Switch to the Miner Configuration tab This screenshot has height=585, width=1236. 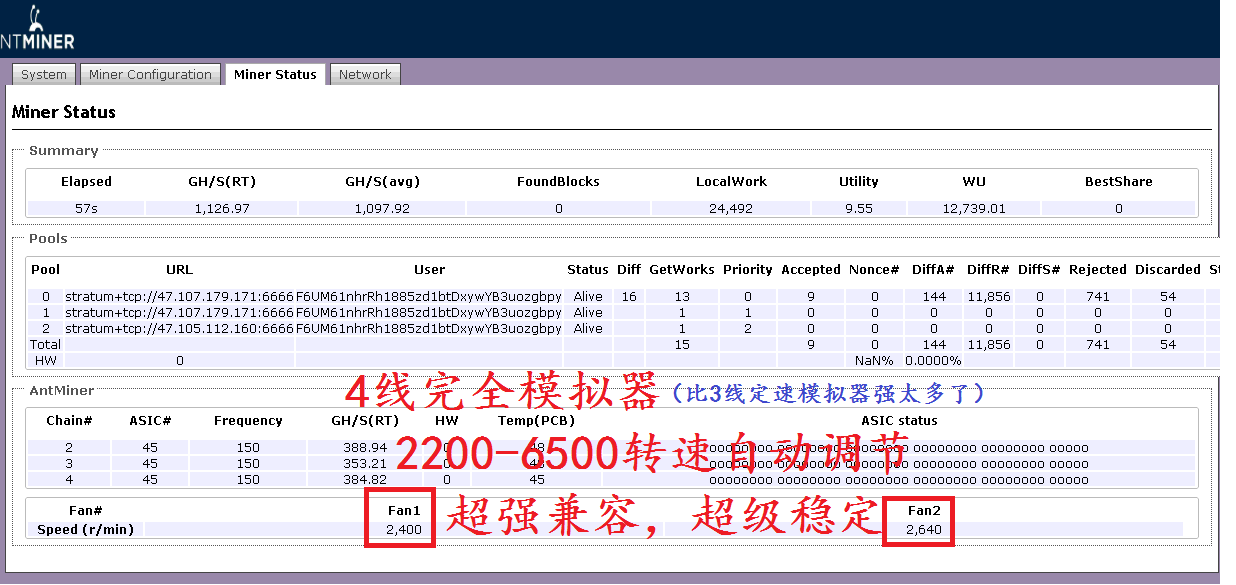coord(150,75)
